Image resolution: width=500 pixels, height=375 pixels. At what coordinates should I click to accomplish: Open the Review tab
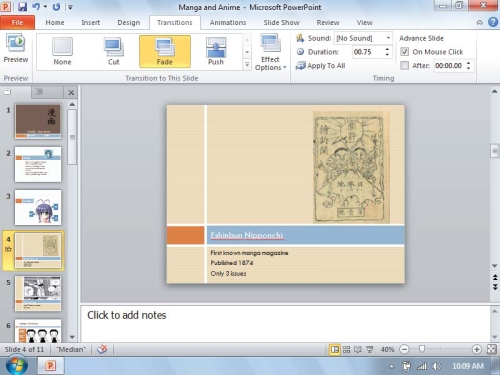[x=328, y=22]
